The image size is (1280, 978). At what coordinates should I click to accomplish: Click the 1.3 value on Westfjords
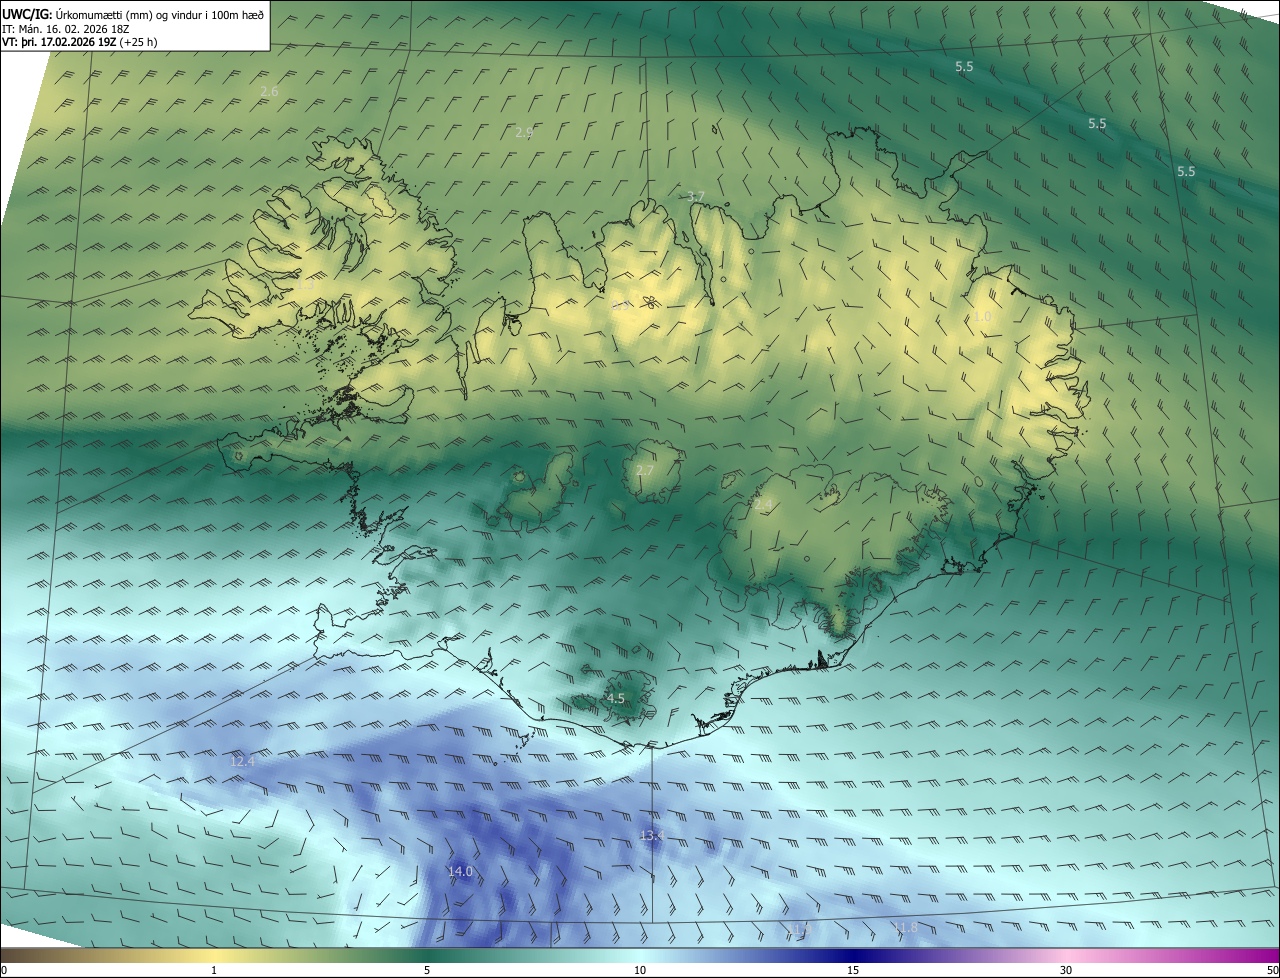pos(306,285)
